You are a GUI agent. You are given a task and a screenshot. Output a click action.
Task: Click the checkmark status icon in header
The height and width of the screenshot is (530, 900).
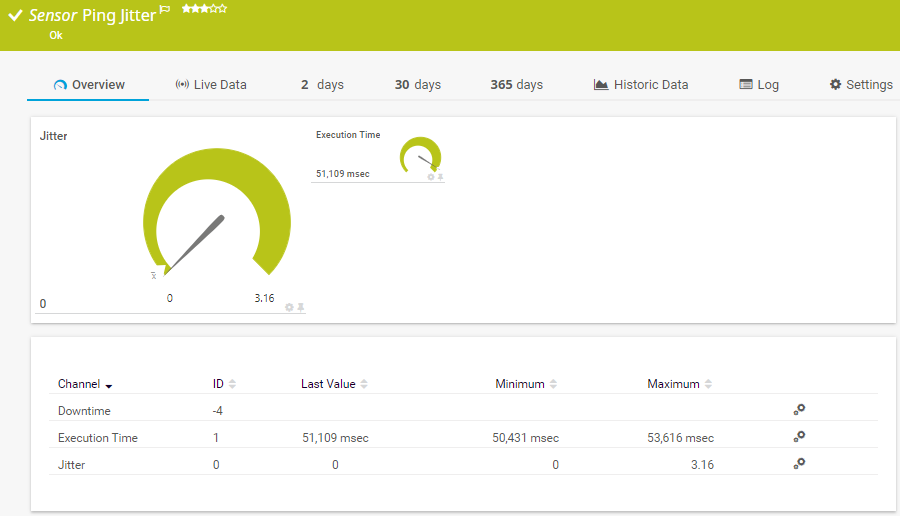pos(15,16)
